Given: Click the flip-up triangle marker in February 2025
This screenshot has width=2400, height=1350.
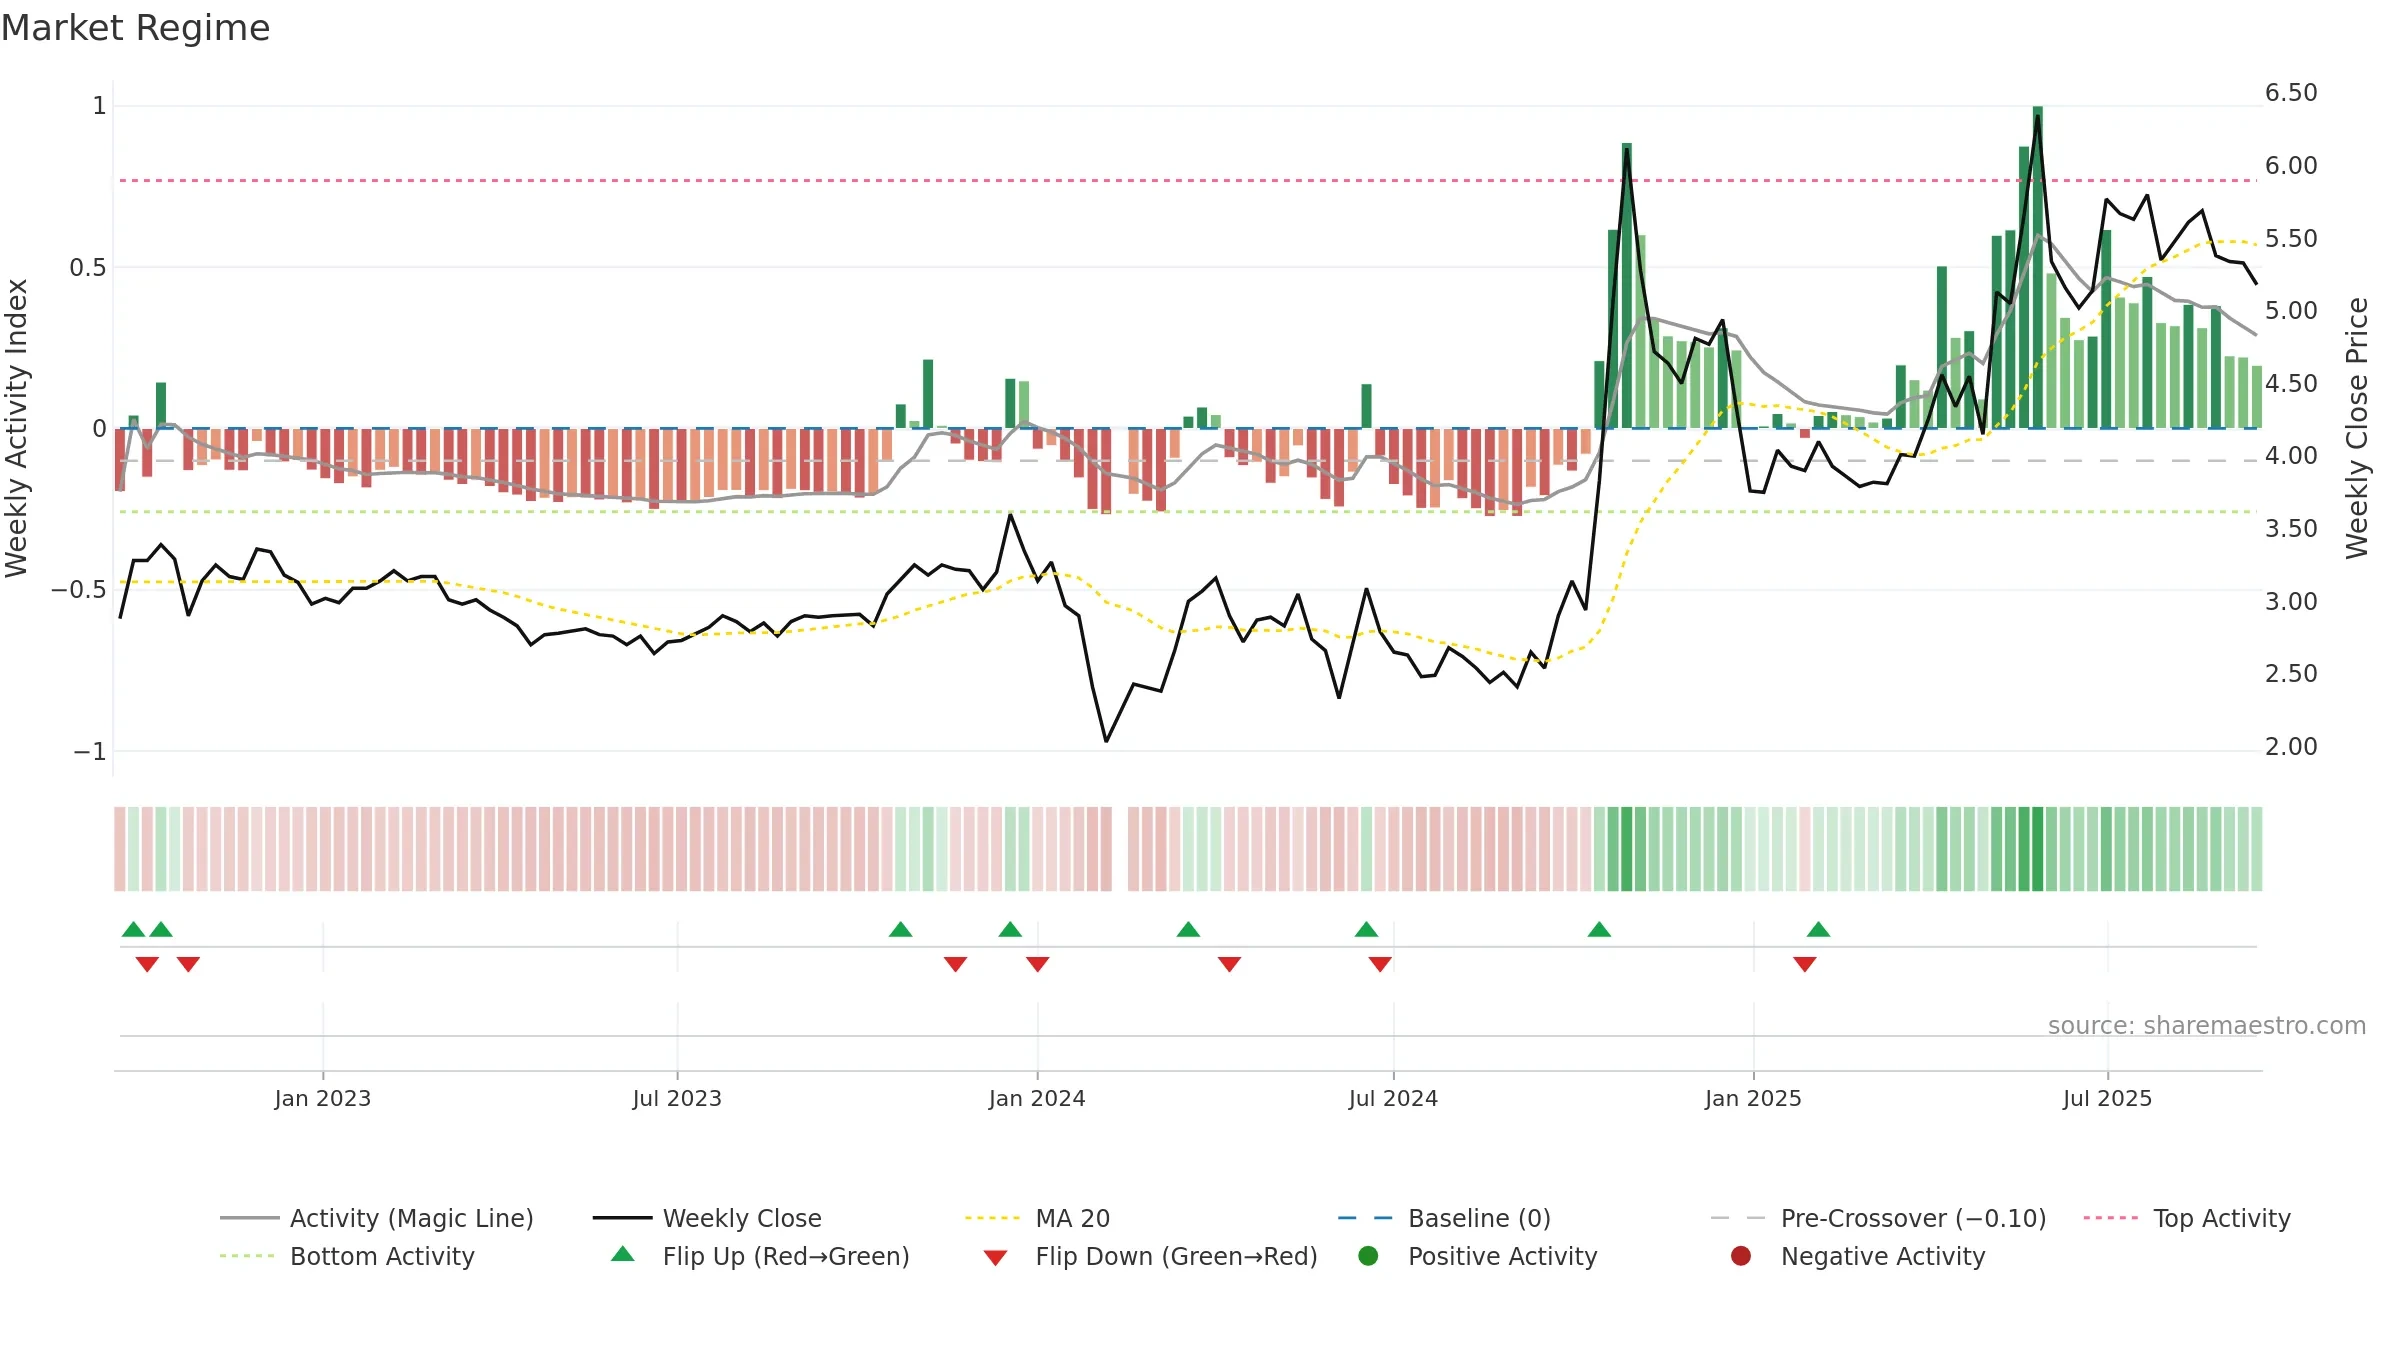Looking at the screenshot, I should pos(1818,930).
